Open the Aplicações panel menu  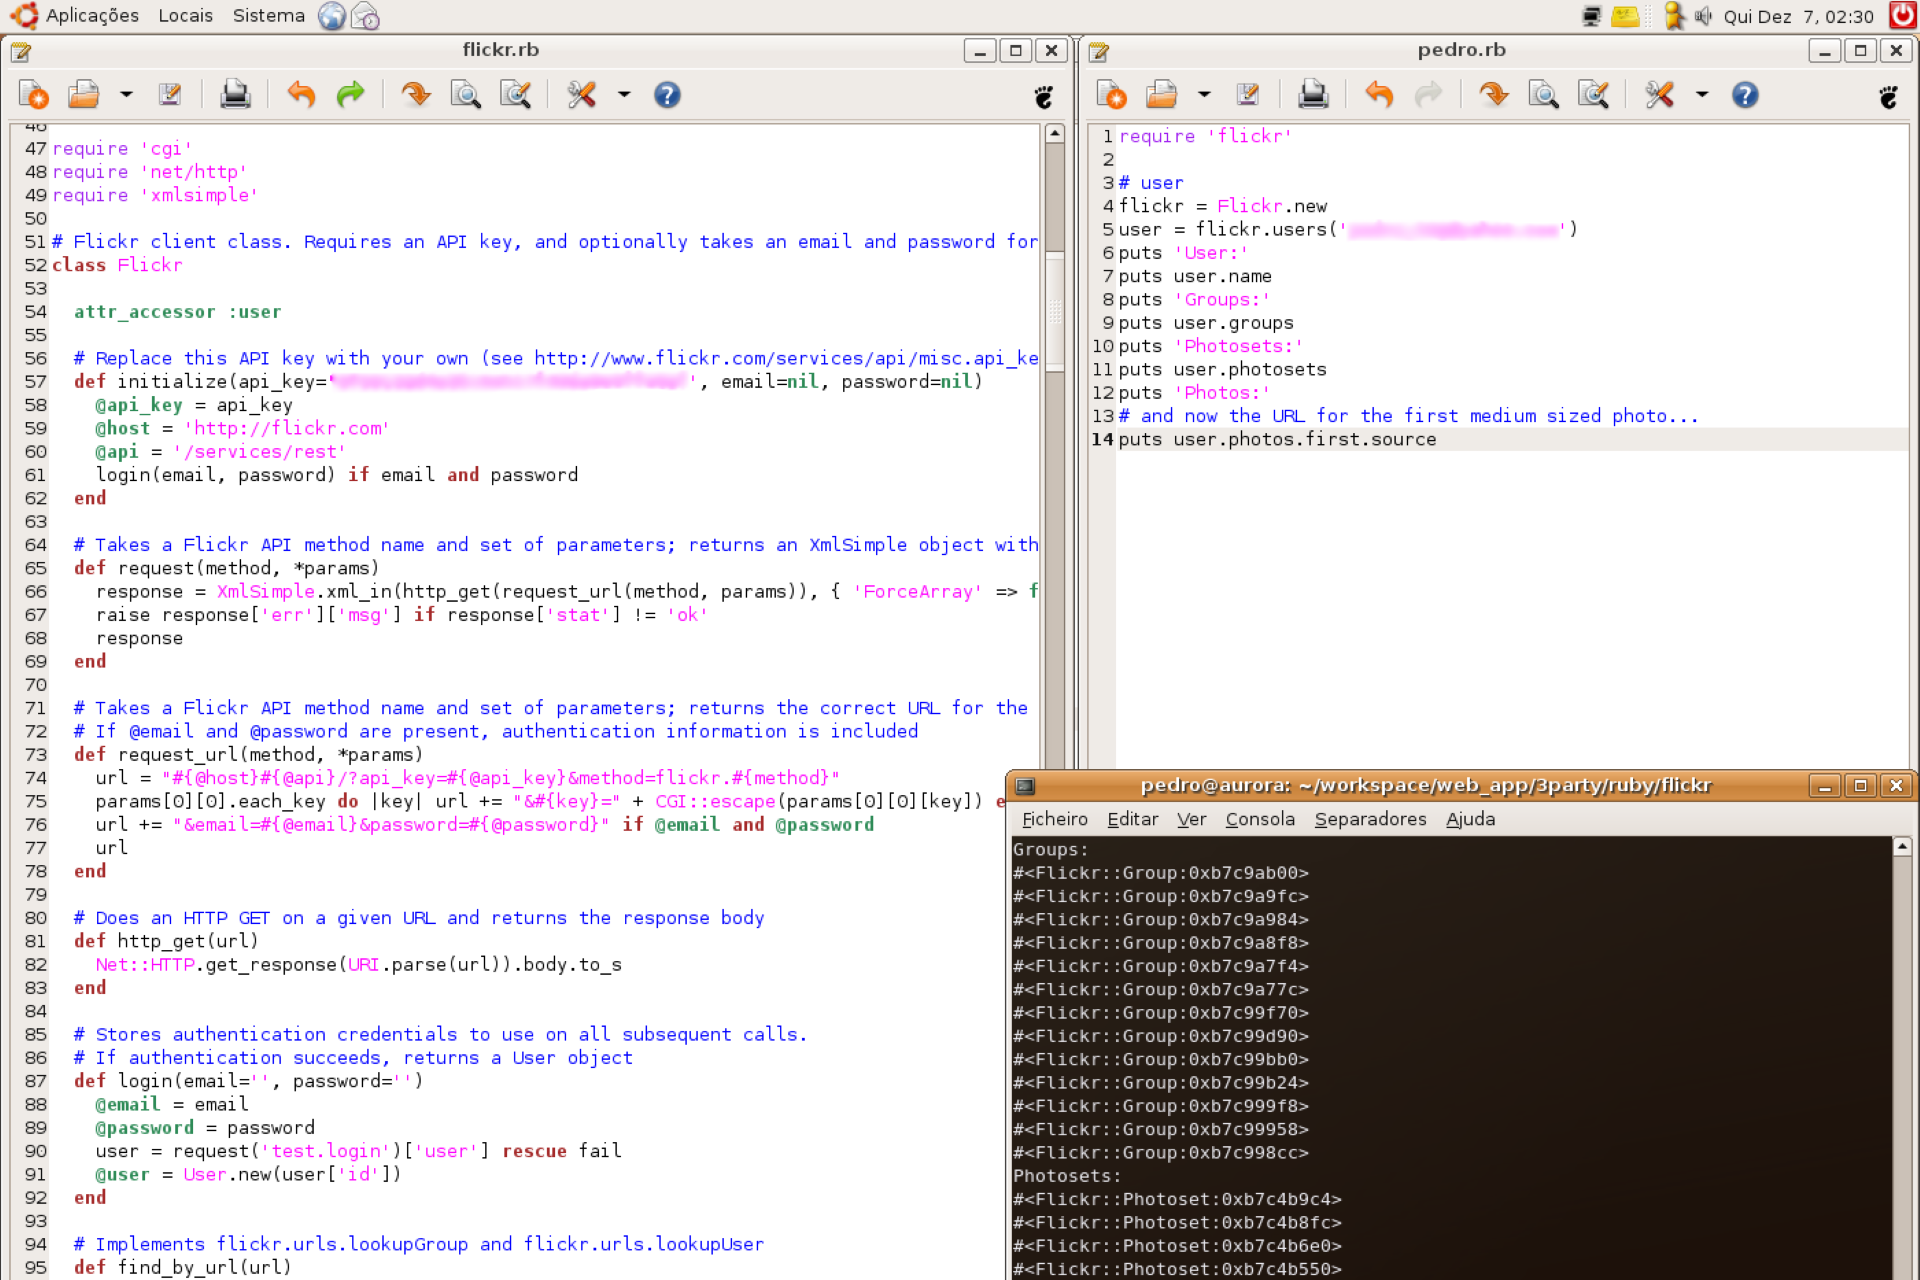click(91, 16)
